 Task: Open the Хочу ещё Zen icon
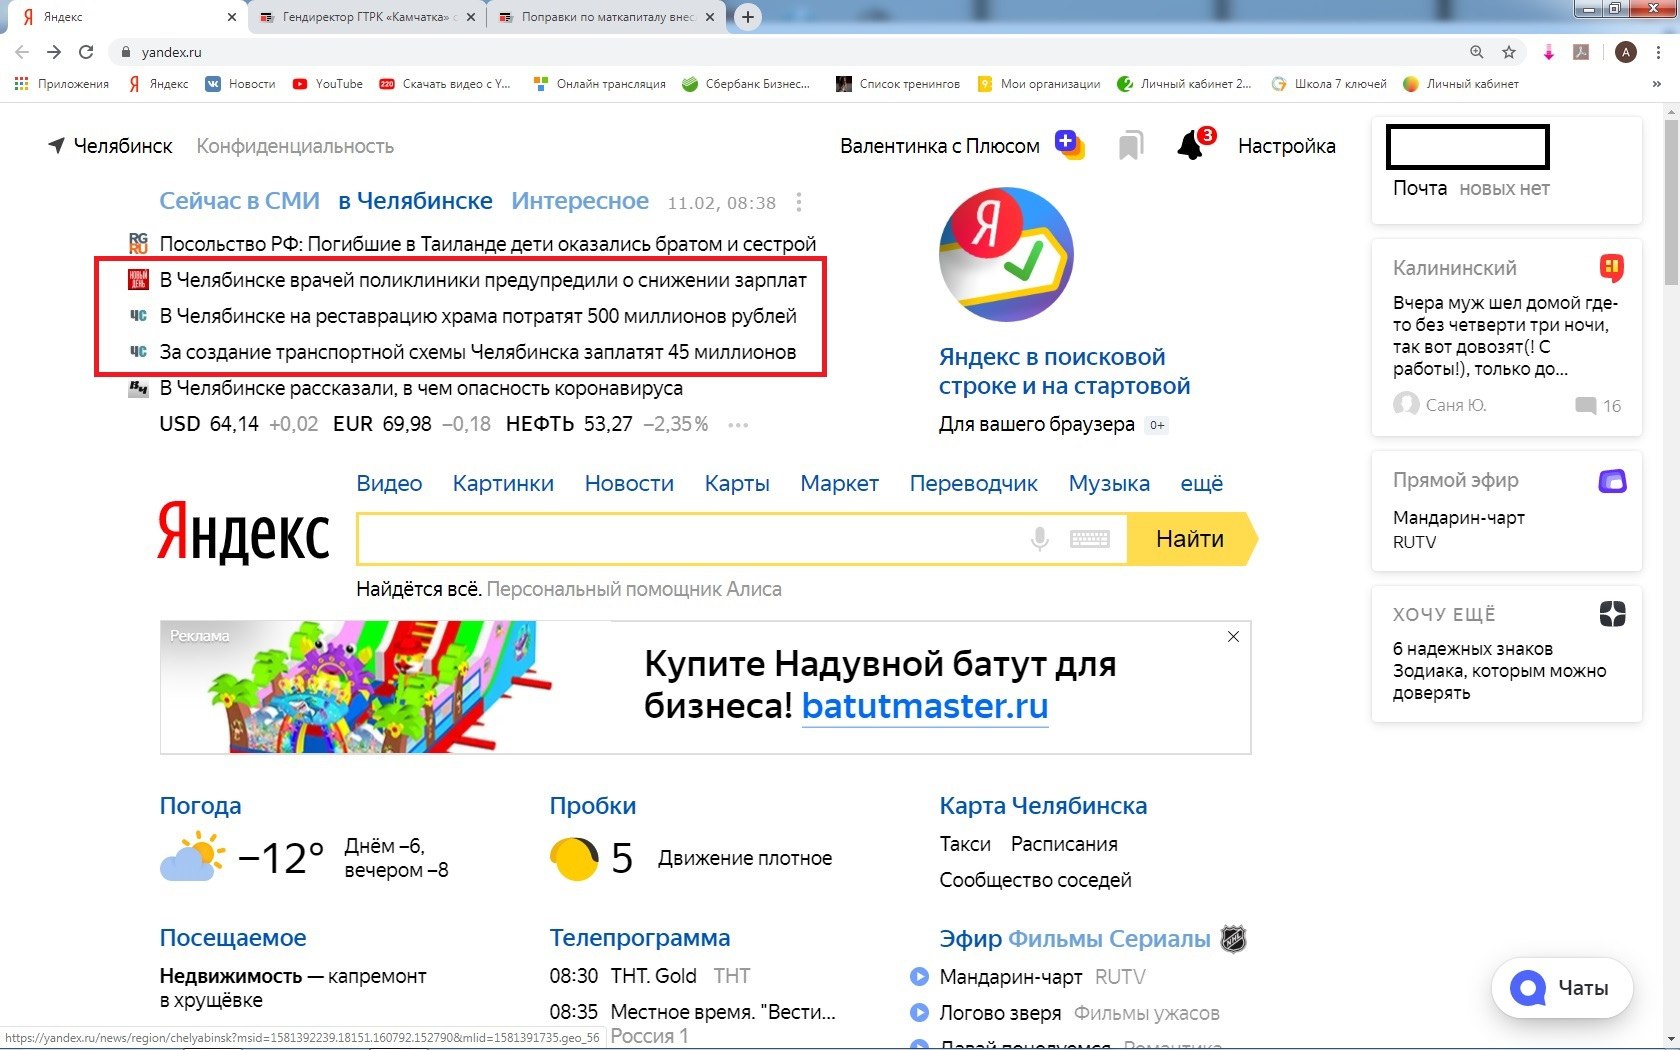[x=1612, y=613]
